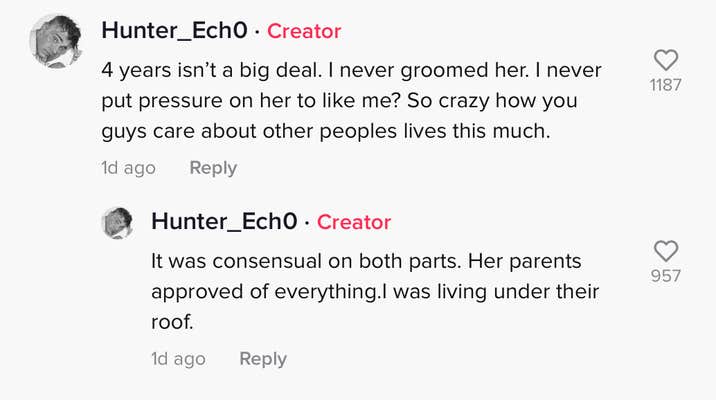Screen dimensions: 716x400
Task: Click the Creator badge on the top comment
Action: pos(304,31)
